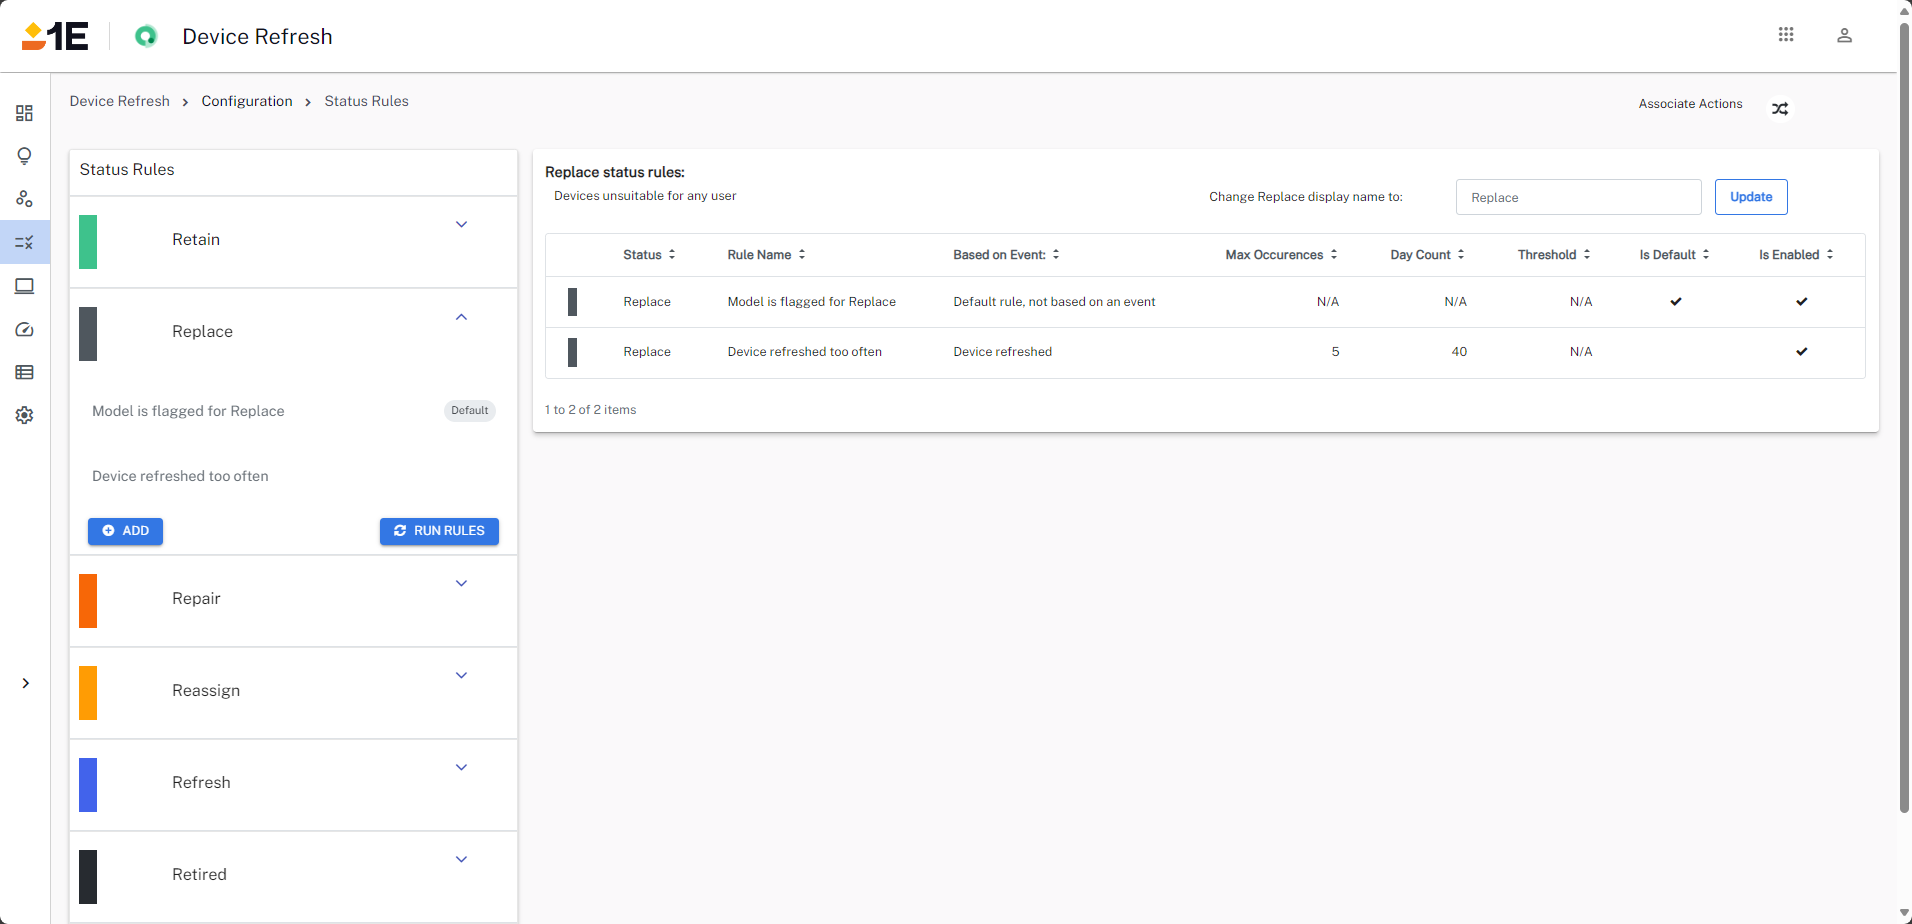Toggle Is Enabled check for Model is flagged row
This screenshot has height=924, width=1912.
(x=1801, y=302)
